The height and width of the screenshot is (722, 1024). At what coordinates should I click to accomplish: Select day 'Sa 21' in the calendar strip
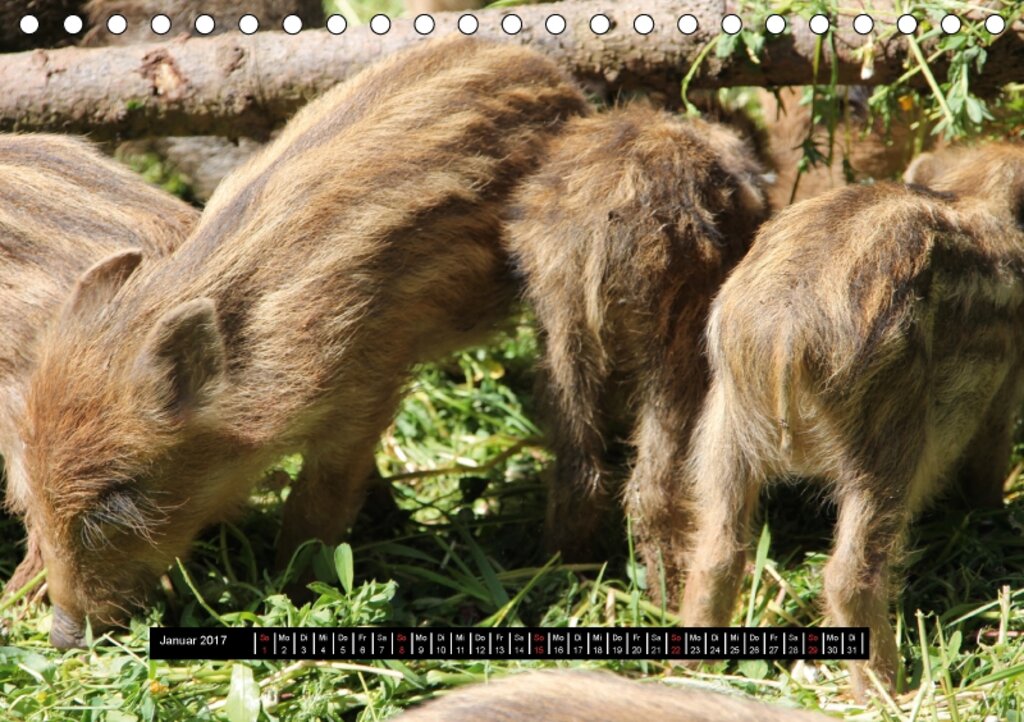coord(656,644)
